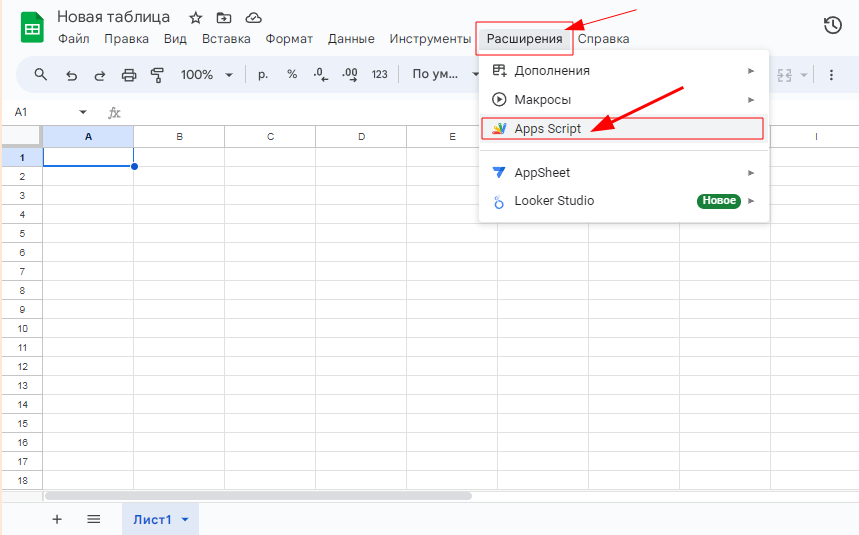Add a new sheet with plus button
The image size is (859, 535).
click(57, 519)
